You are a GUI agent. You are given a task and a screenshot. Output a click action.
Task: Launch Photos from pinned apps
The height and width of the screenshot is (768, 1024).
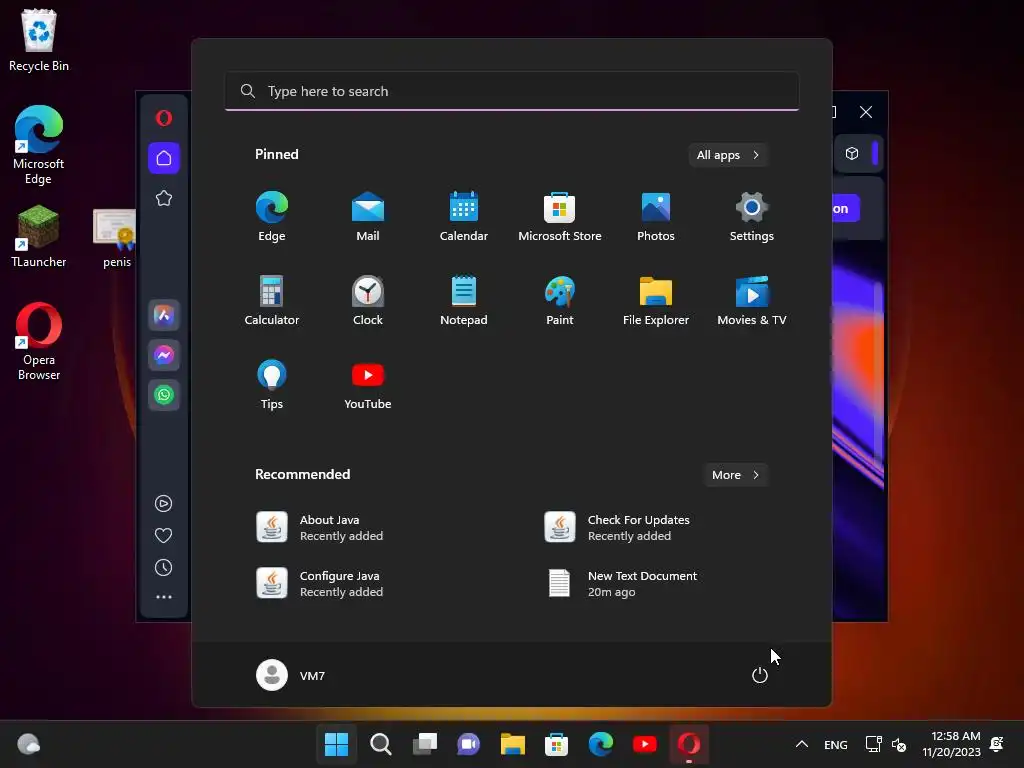point(656,216)
